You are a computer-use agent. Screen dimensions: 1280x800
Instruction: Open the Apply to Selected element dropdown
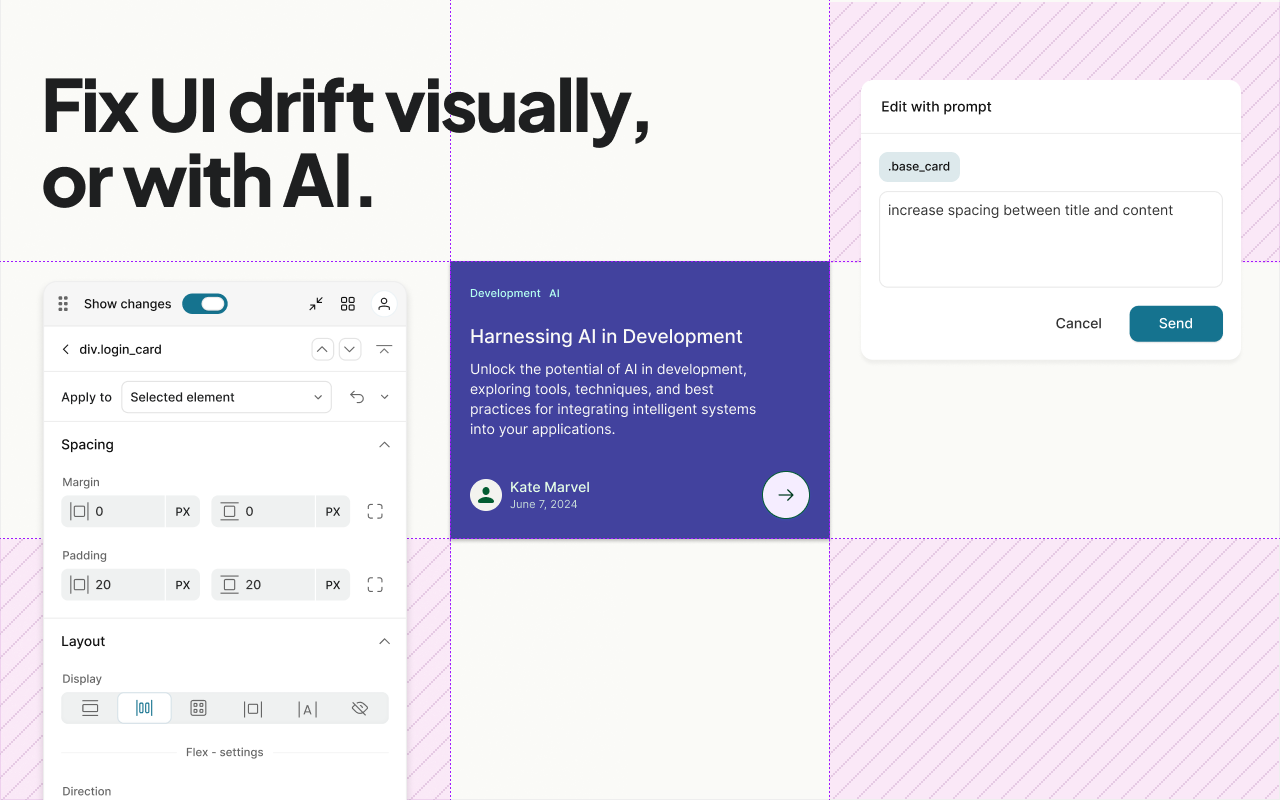(226, 397)
